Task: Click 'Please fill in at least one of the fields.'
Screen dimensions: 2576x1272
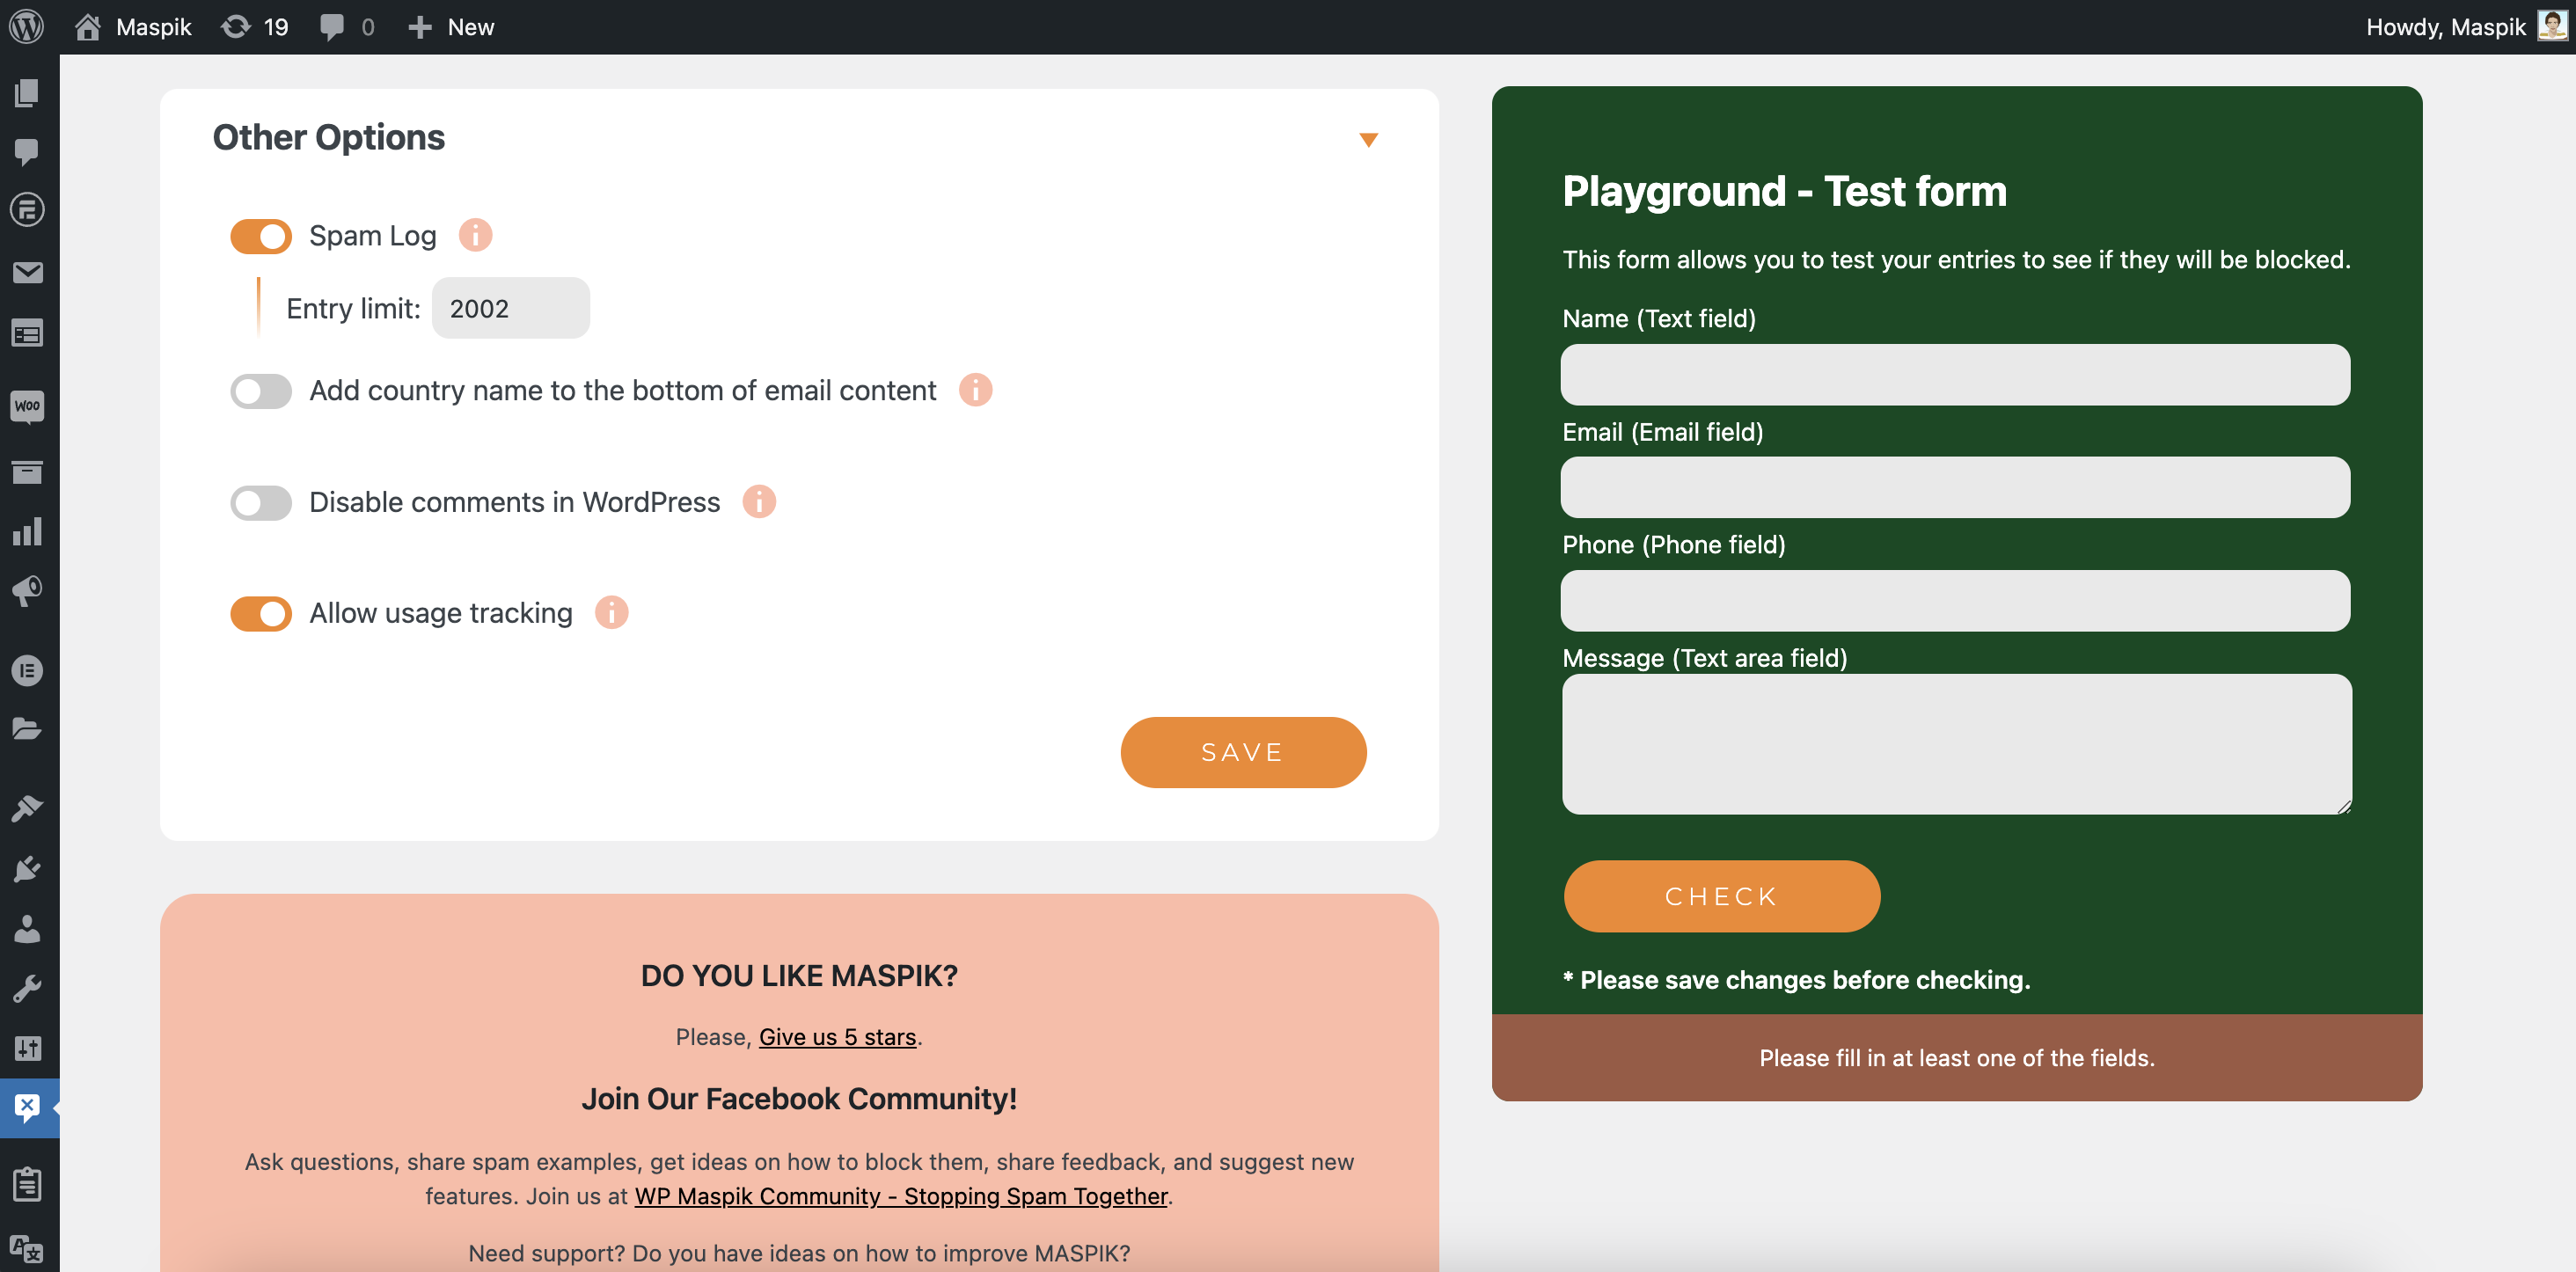Action: pos(1956,1058)
